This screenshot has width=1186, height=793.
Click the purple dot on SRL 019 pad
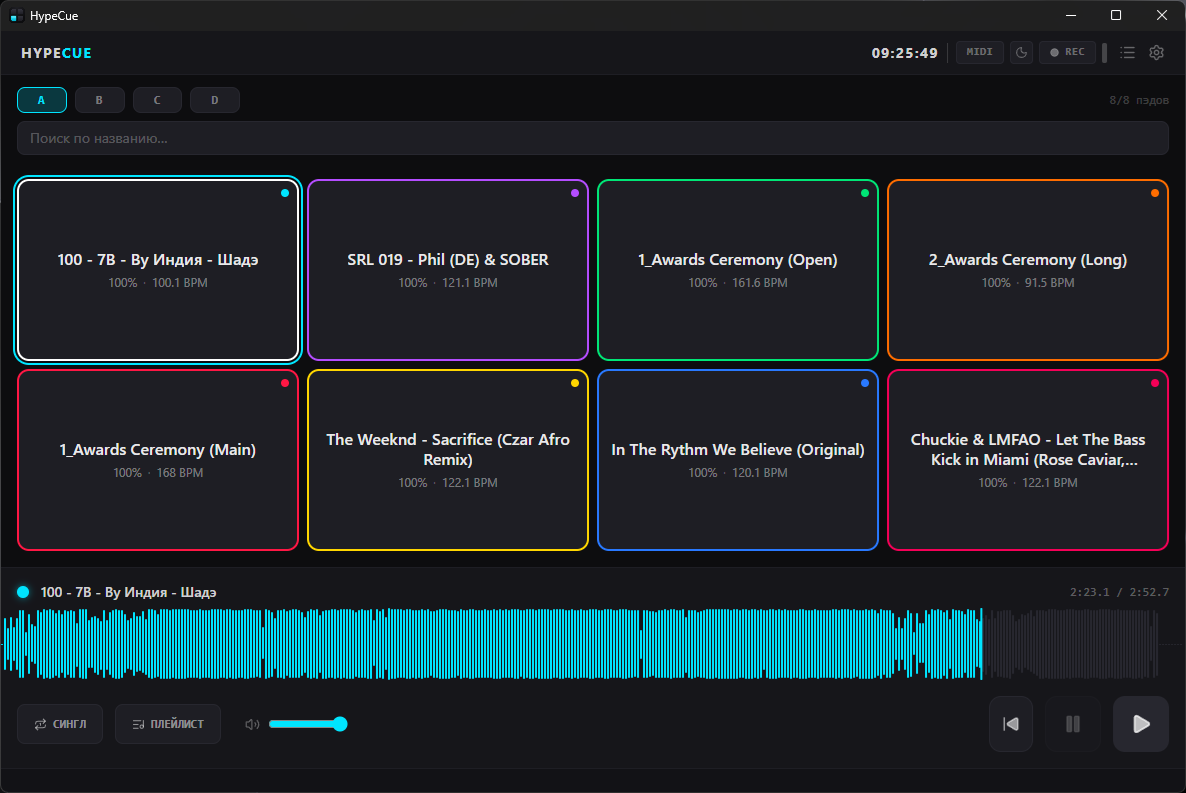click(x=575, y=193)
